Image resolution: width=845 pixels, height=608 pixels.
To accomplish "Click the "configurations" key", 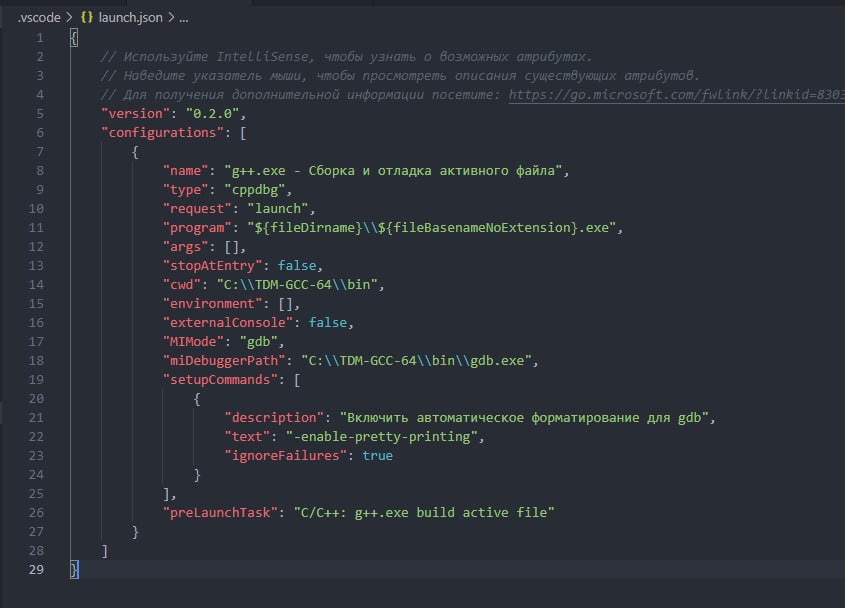I will (162, 133).
